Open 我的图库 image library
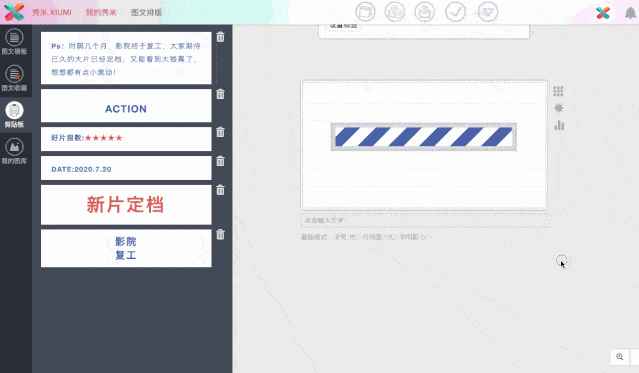Screen dimensions: 639x373 pyautogui.click(x=14, y=151)
